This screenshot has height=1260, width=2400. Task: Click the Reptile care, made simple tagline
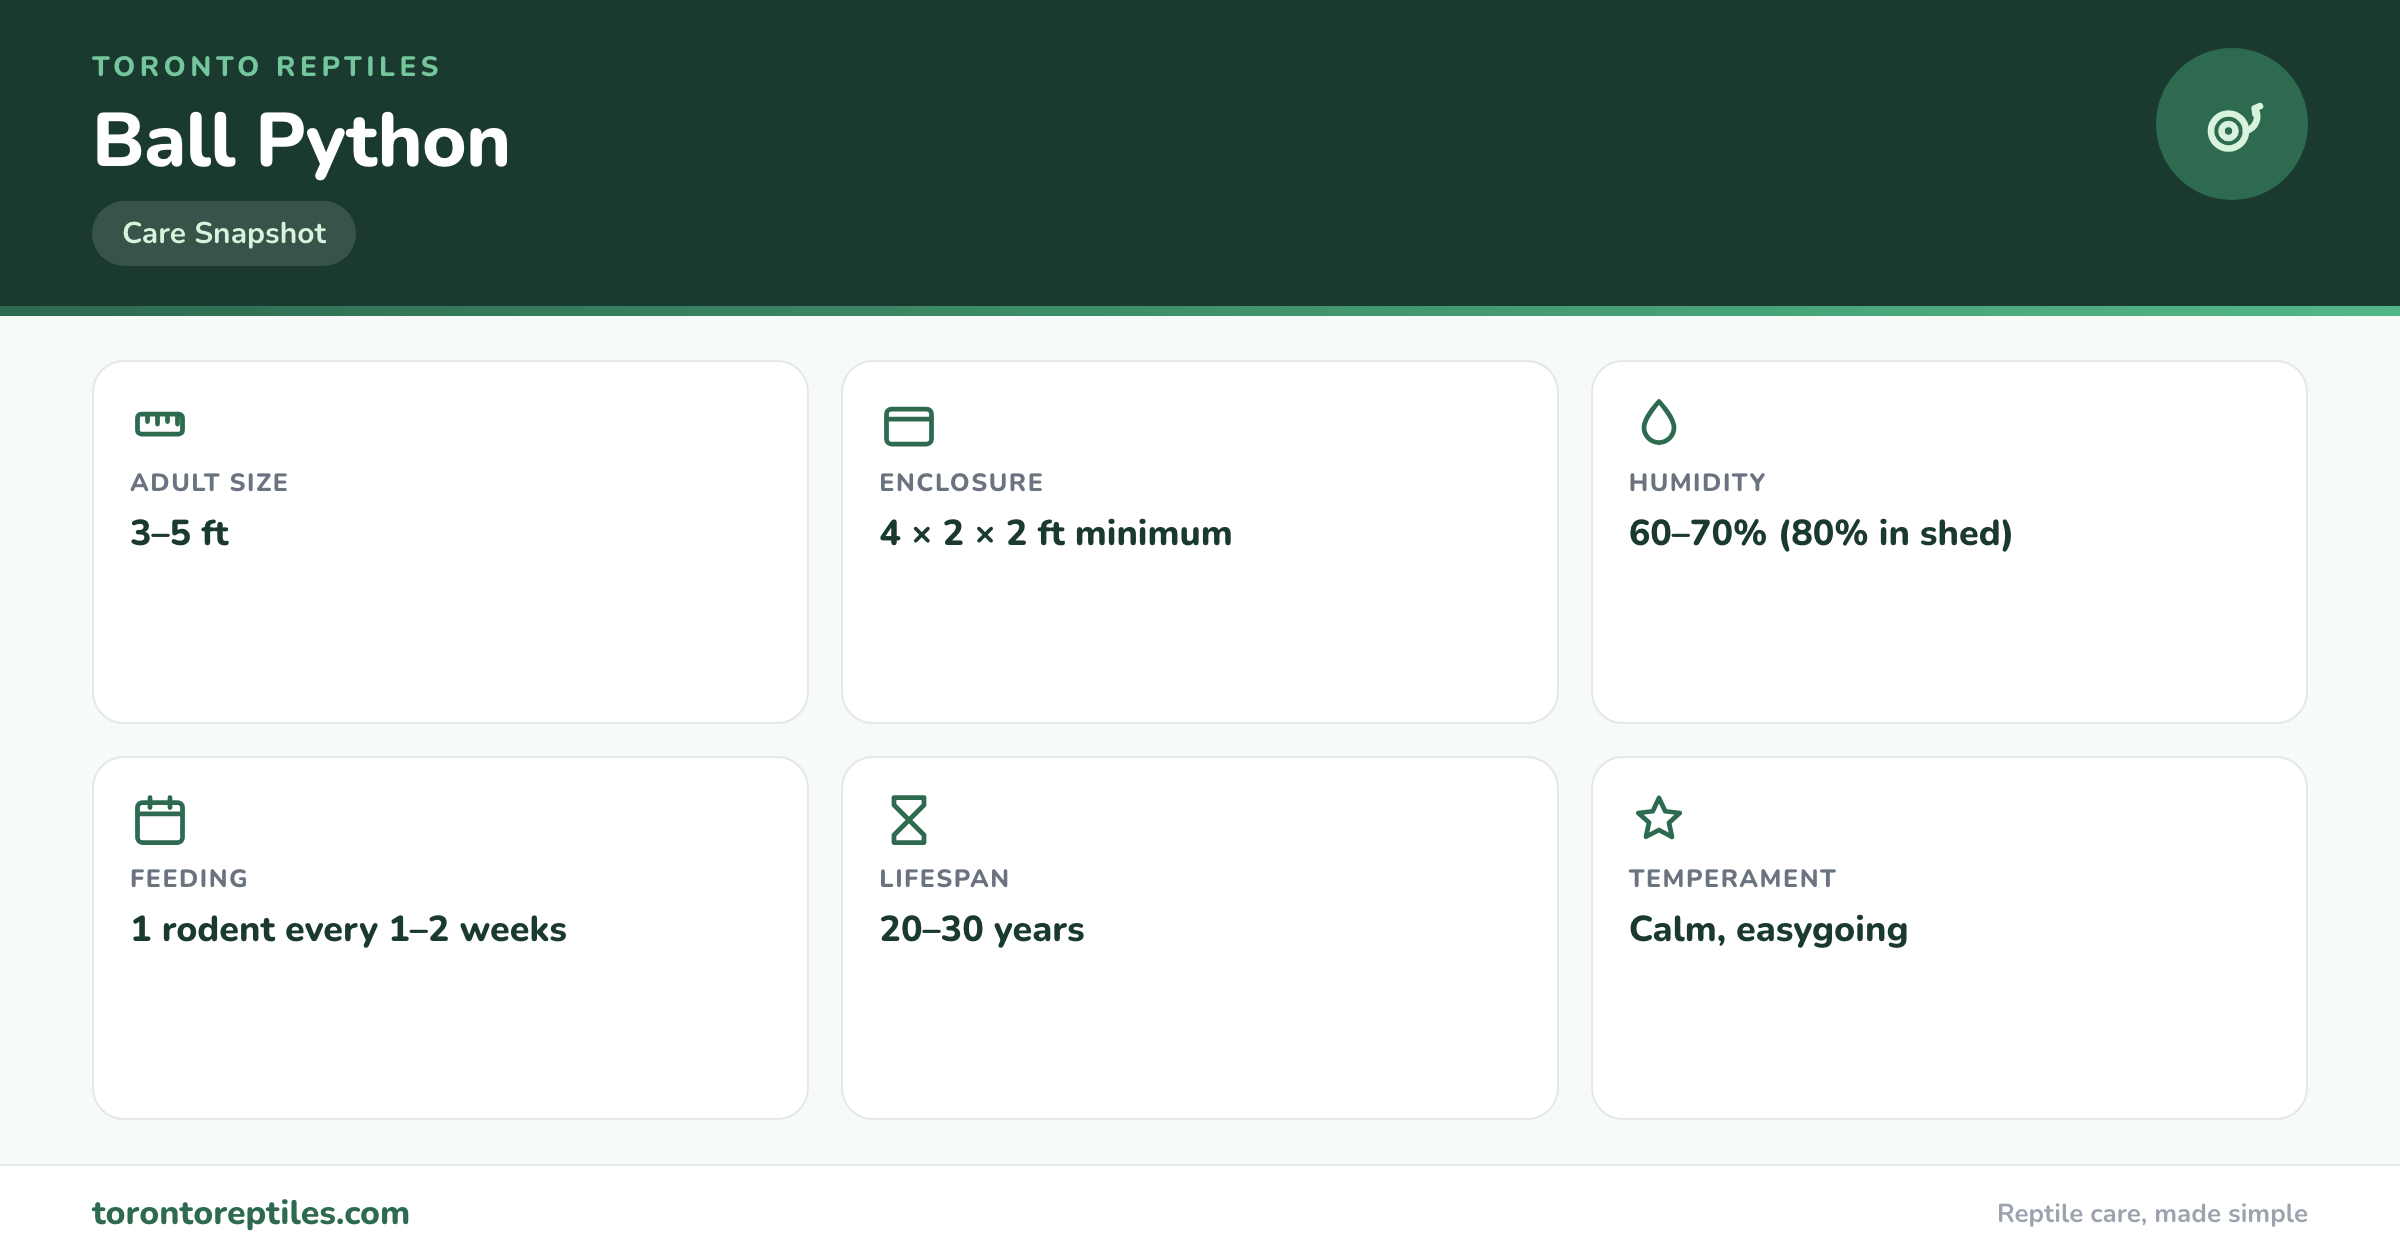click(2152, 1213)
